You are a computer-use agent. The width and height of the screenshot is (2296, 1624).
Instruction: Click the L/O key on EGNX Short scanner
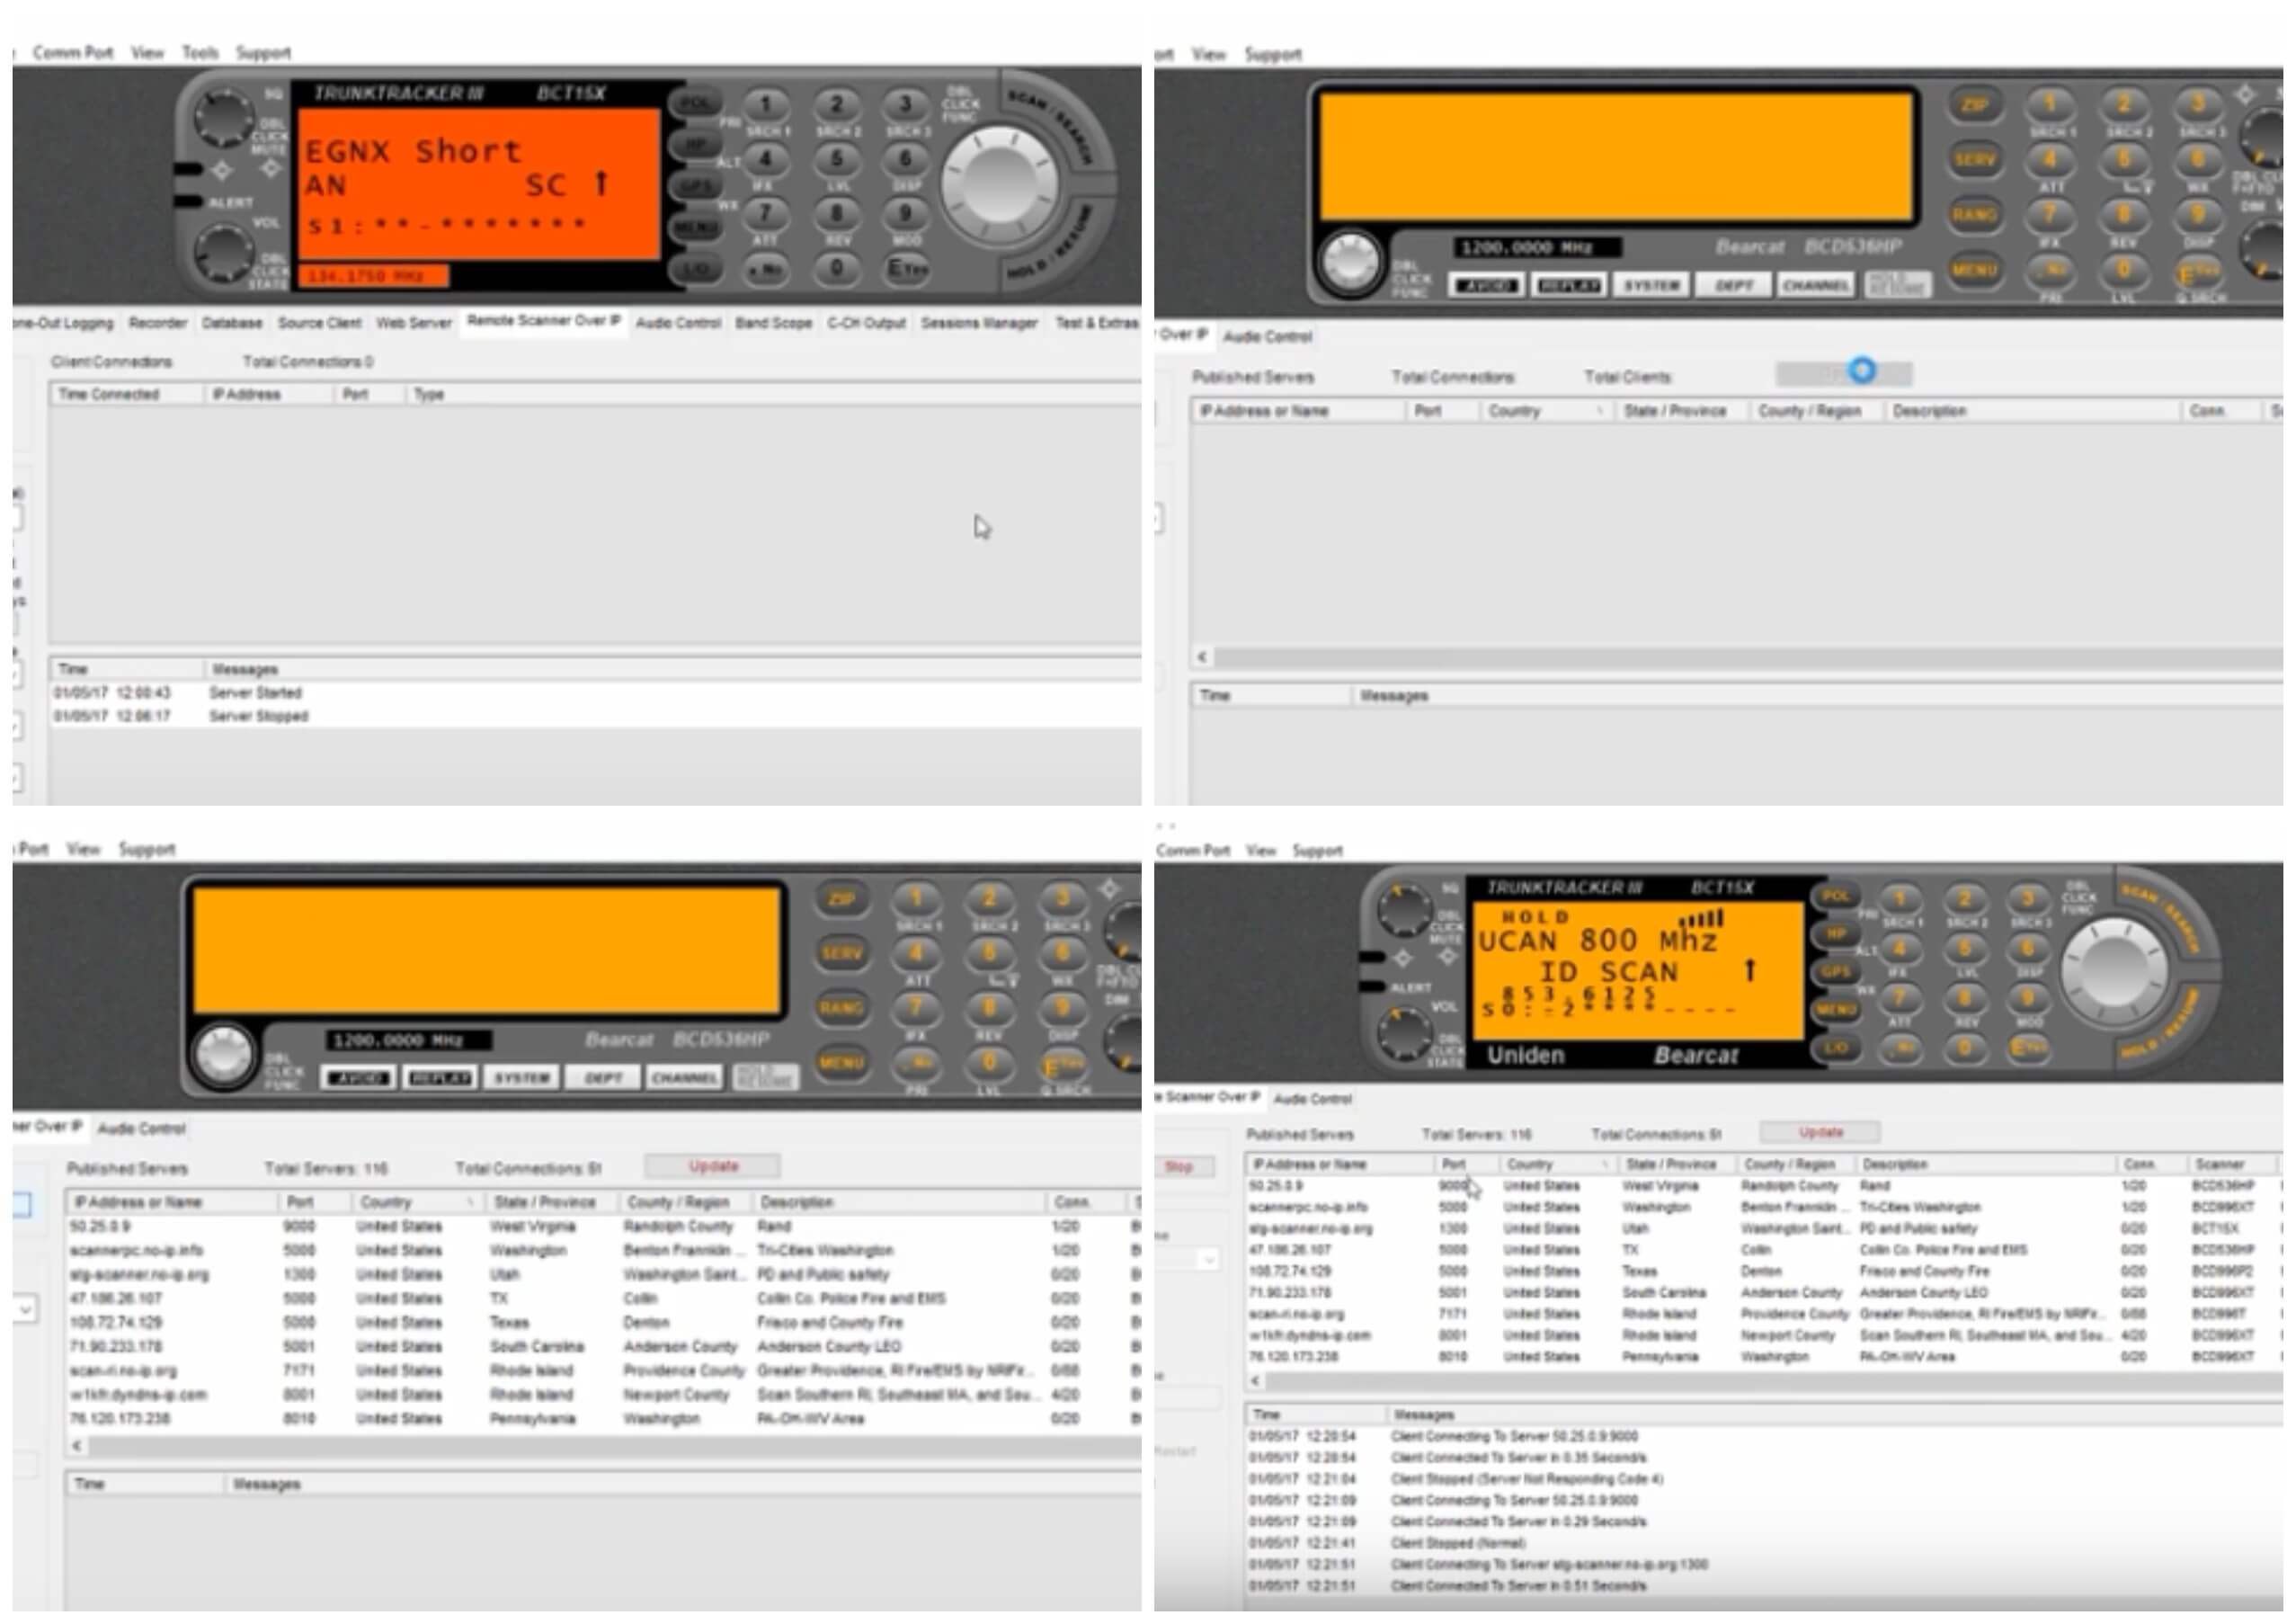[x=695, y=269]
